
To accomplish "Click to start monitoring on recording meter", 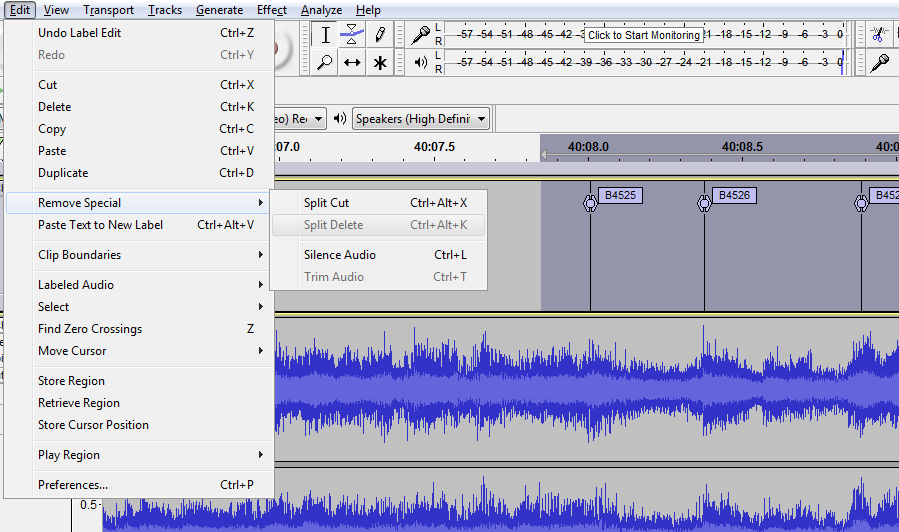I will [x=644, y=35].
